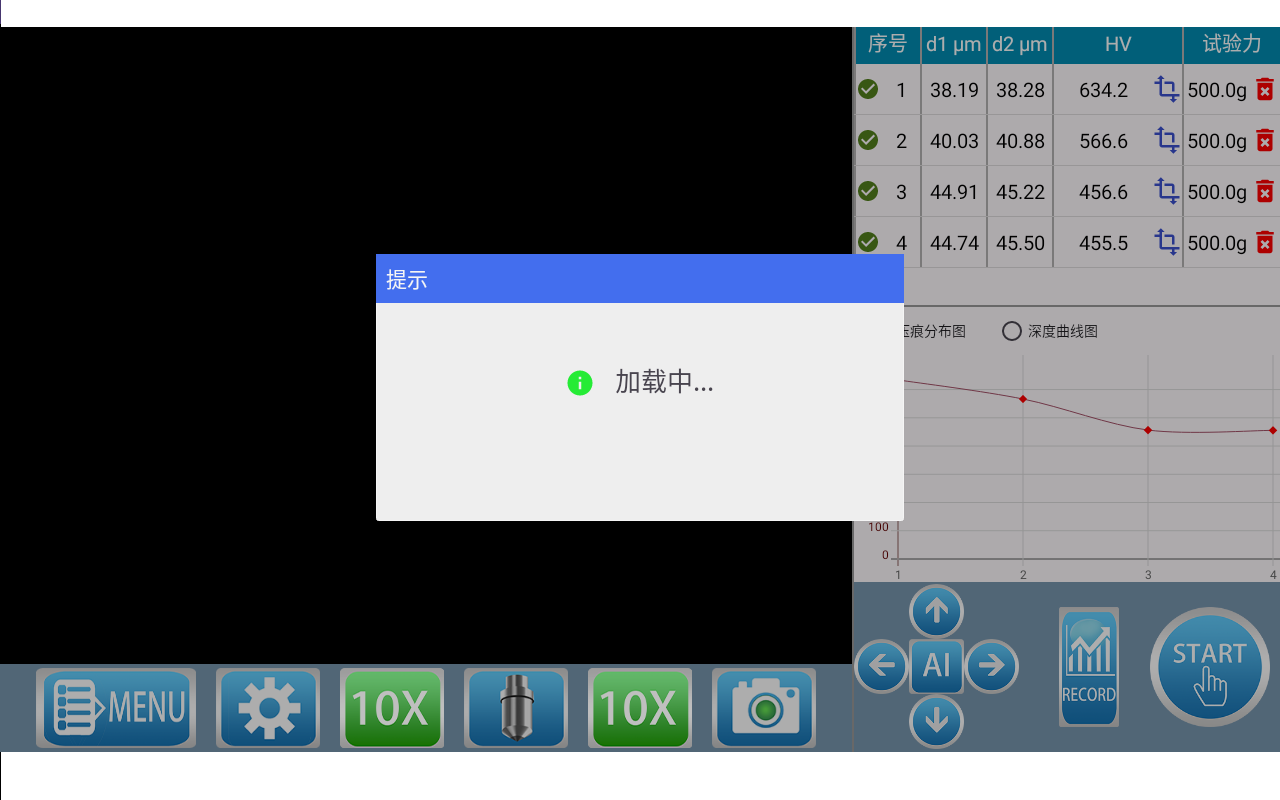Toggle the green check of row 4
Screen dimensions: 1280x800
(868, 242)
